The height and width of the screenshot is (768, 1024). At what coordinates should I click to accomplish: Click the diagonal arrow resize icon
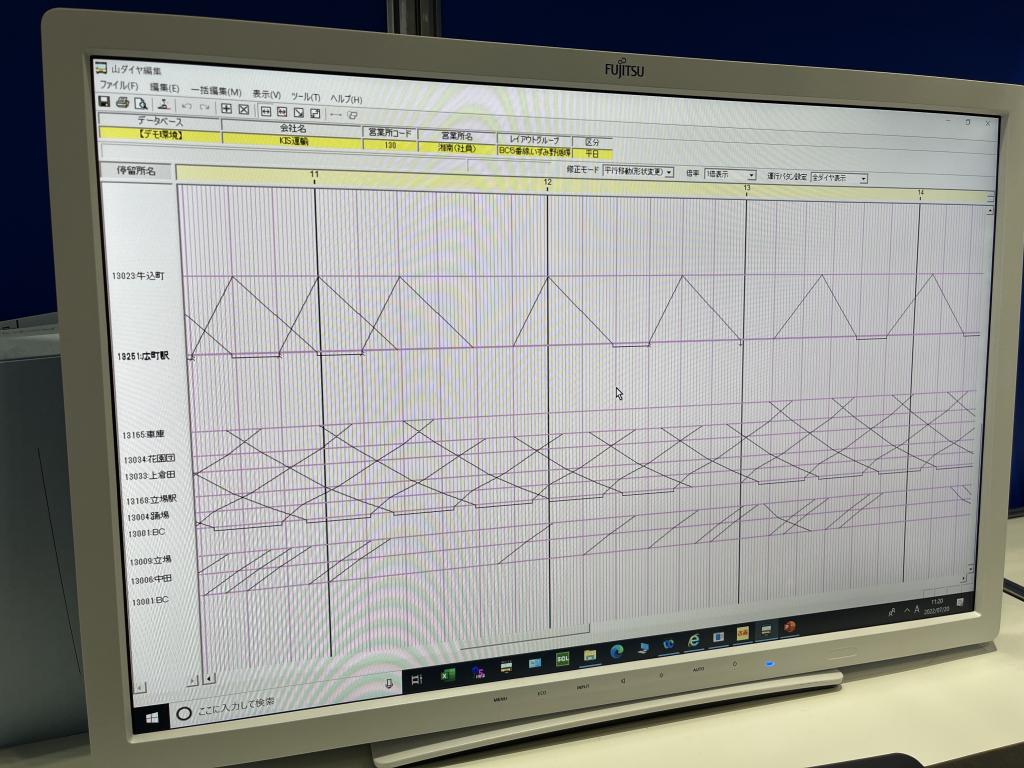coord(298,112)
